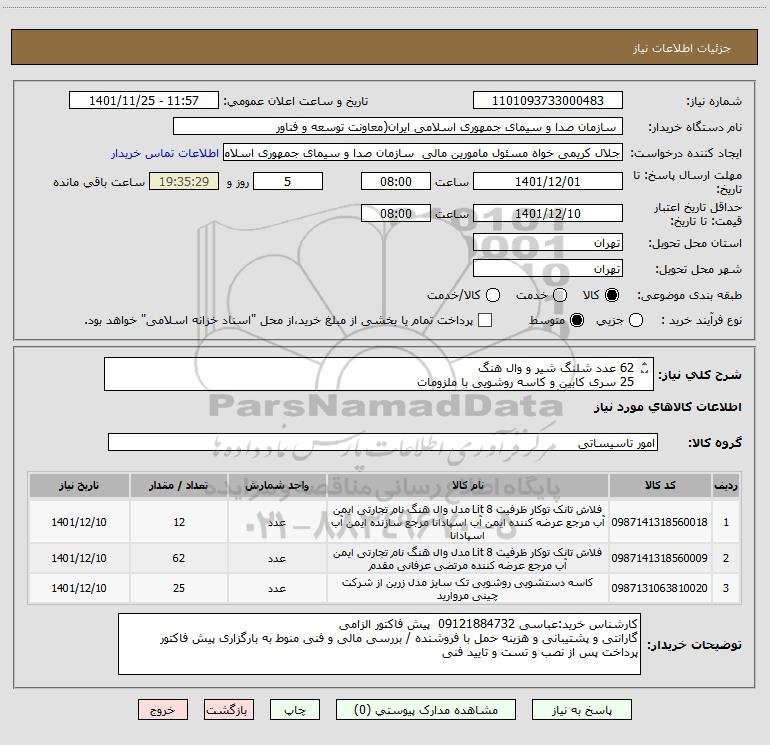770x745 pixels.
Task: Click the بازگشت back button
Action: (x=229, y=710)
